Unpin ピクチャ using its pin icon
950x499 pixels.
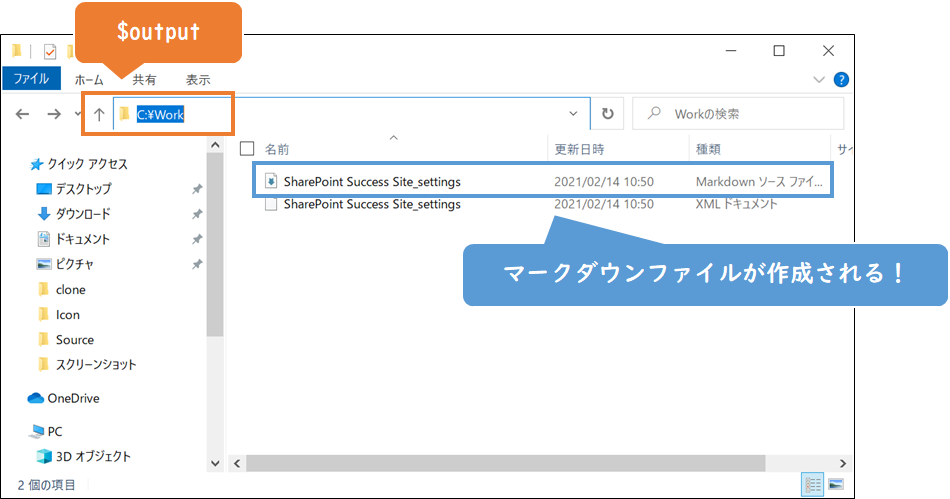click(197, 264)
